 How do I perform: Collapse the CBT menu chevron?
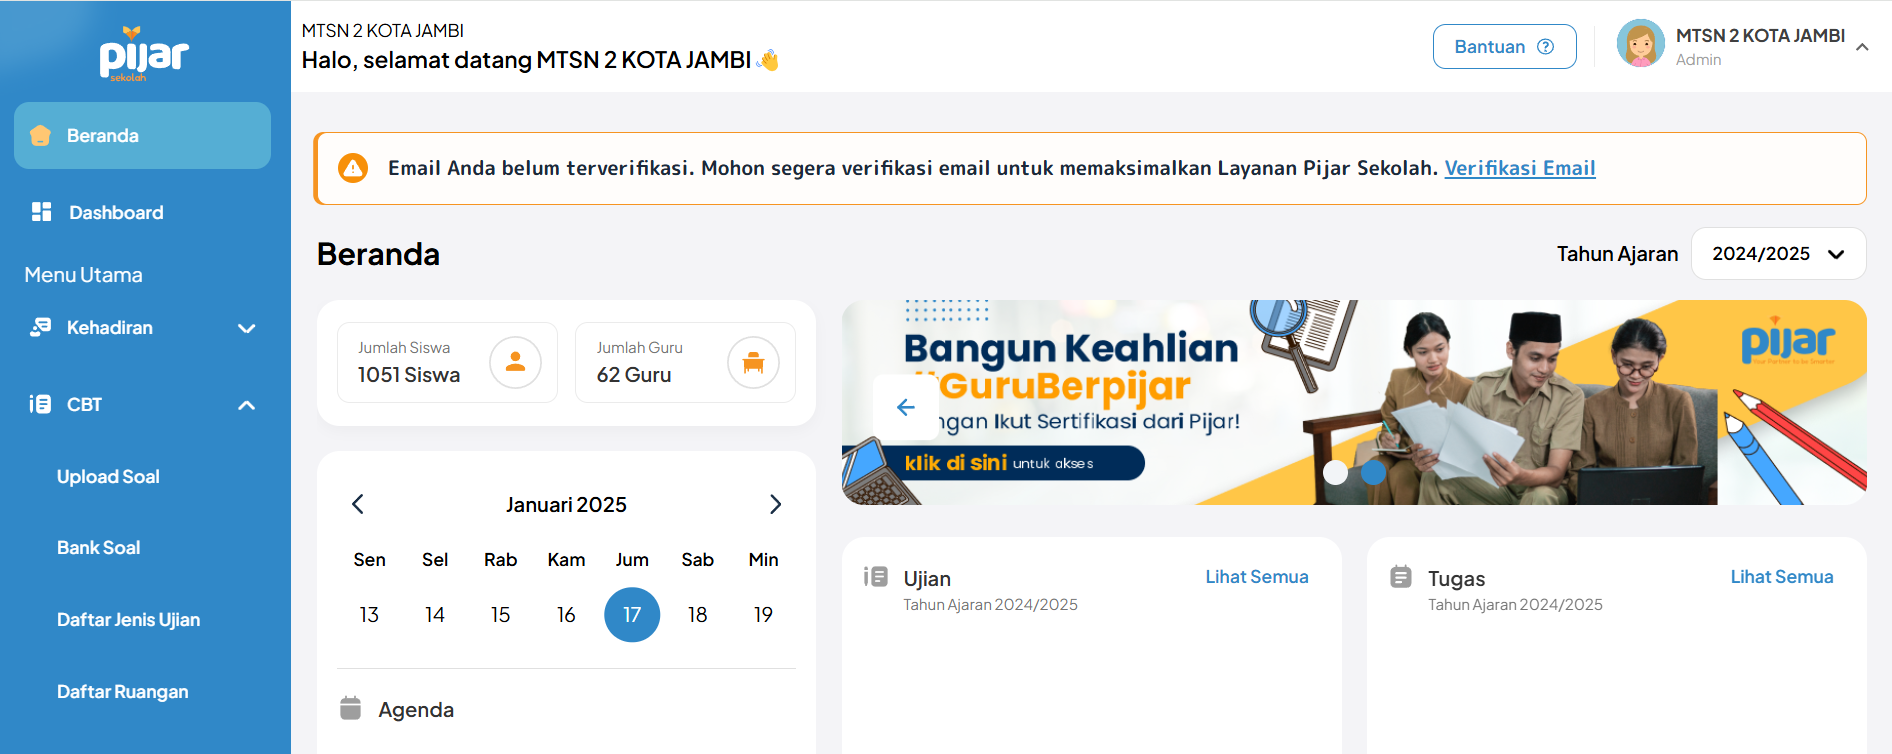(247, 405)
